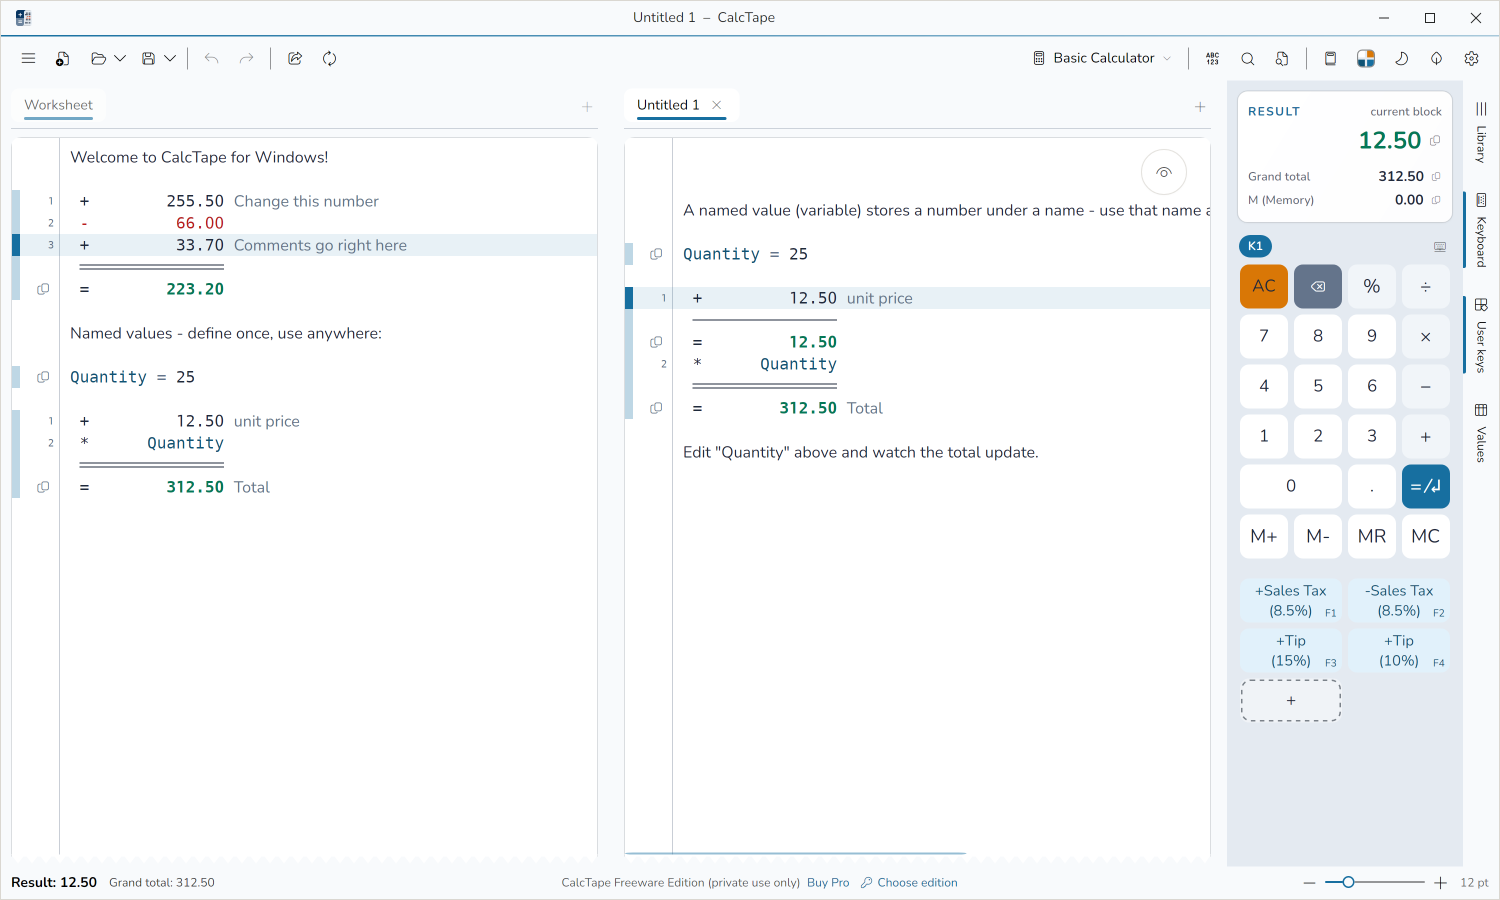The image size is (1500, 900).
Task: Close the Untitled 1 tab
Action: point(716,105)
